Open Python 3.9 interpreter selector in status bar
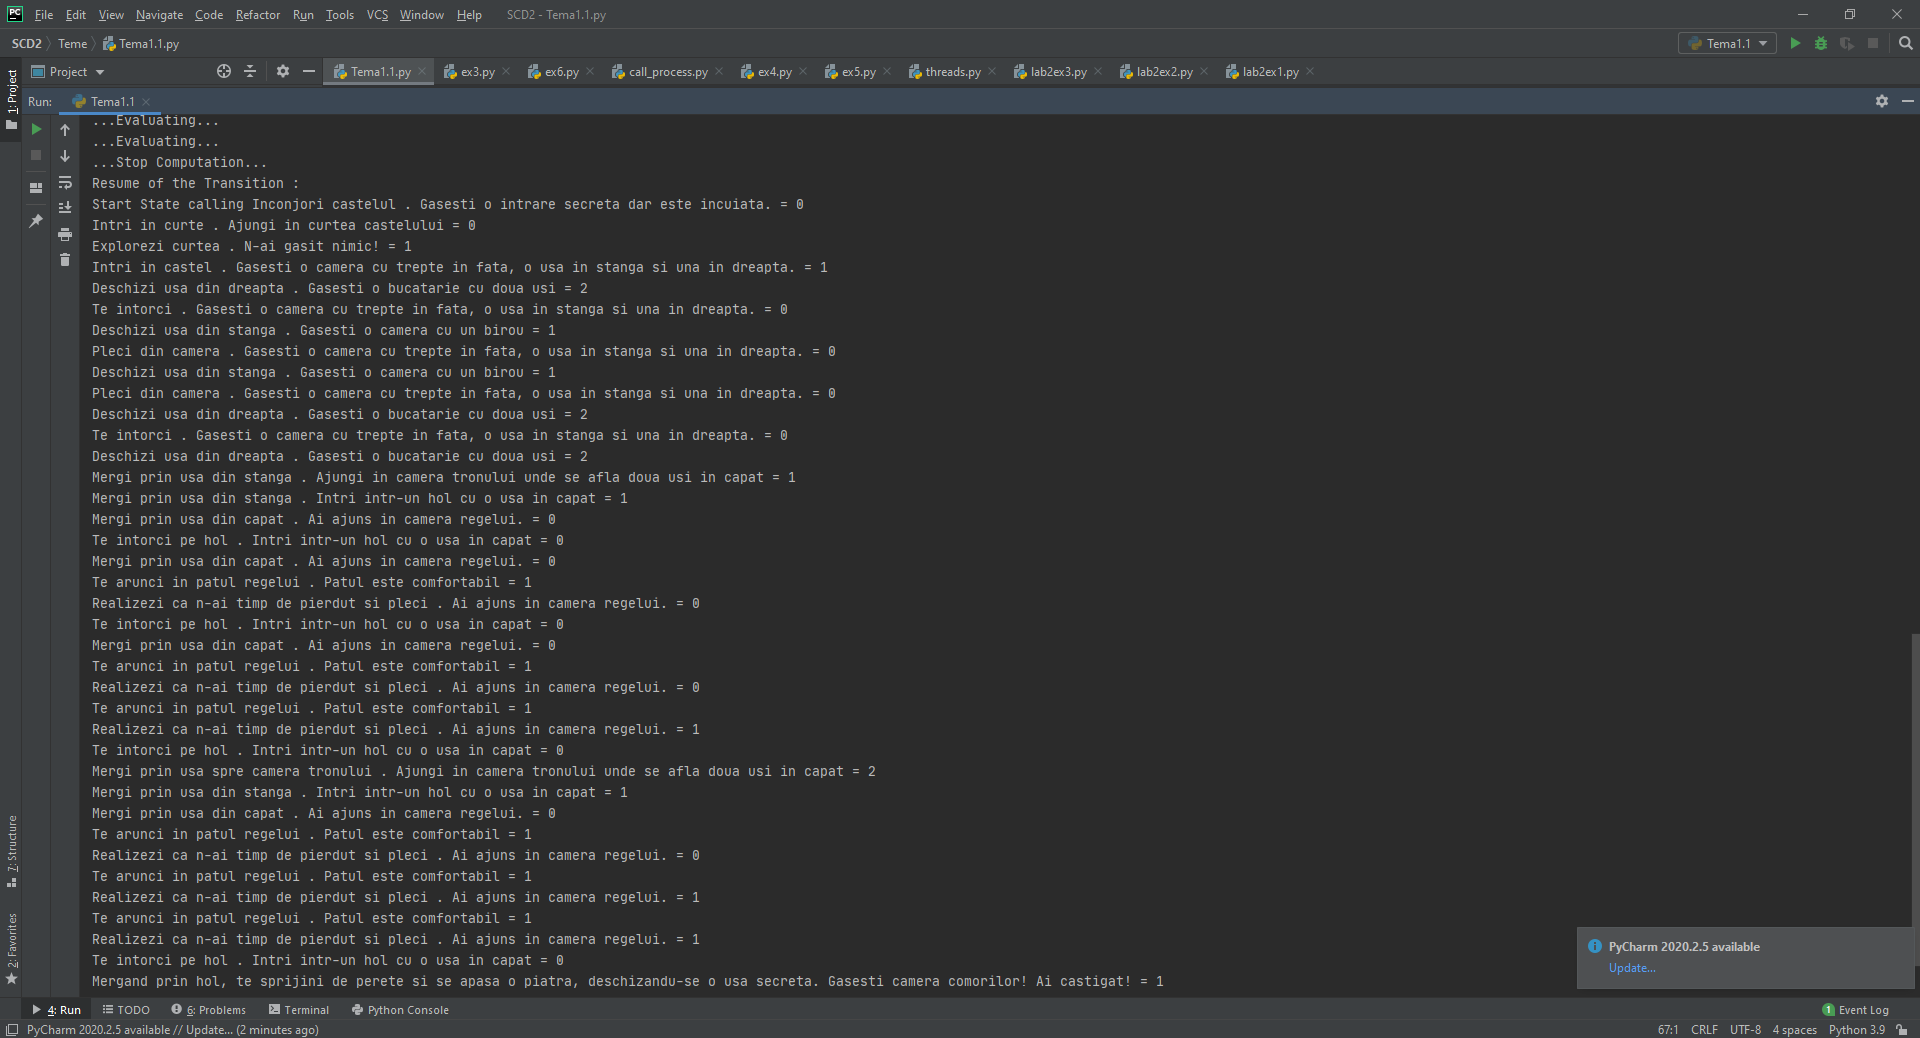This screenshot has height=1038, width=1920. pyautogui.click(x=1856, y=1030)
